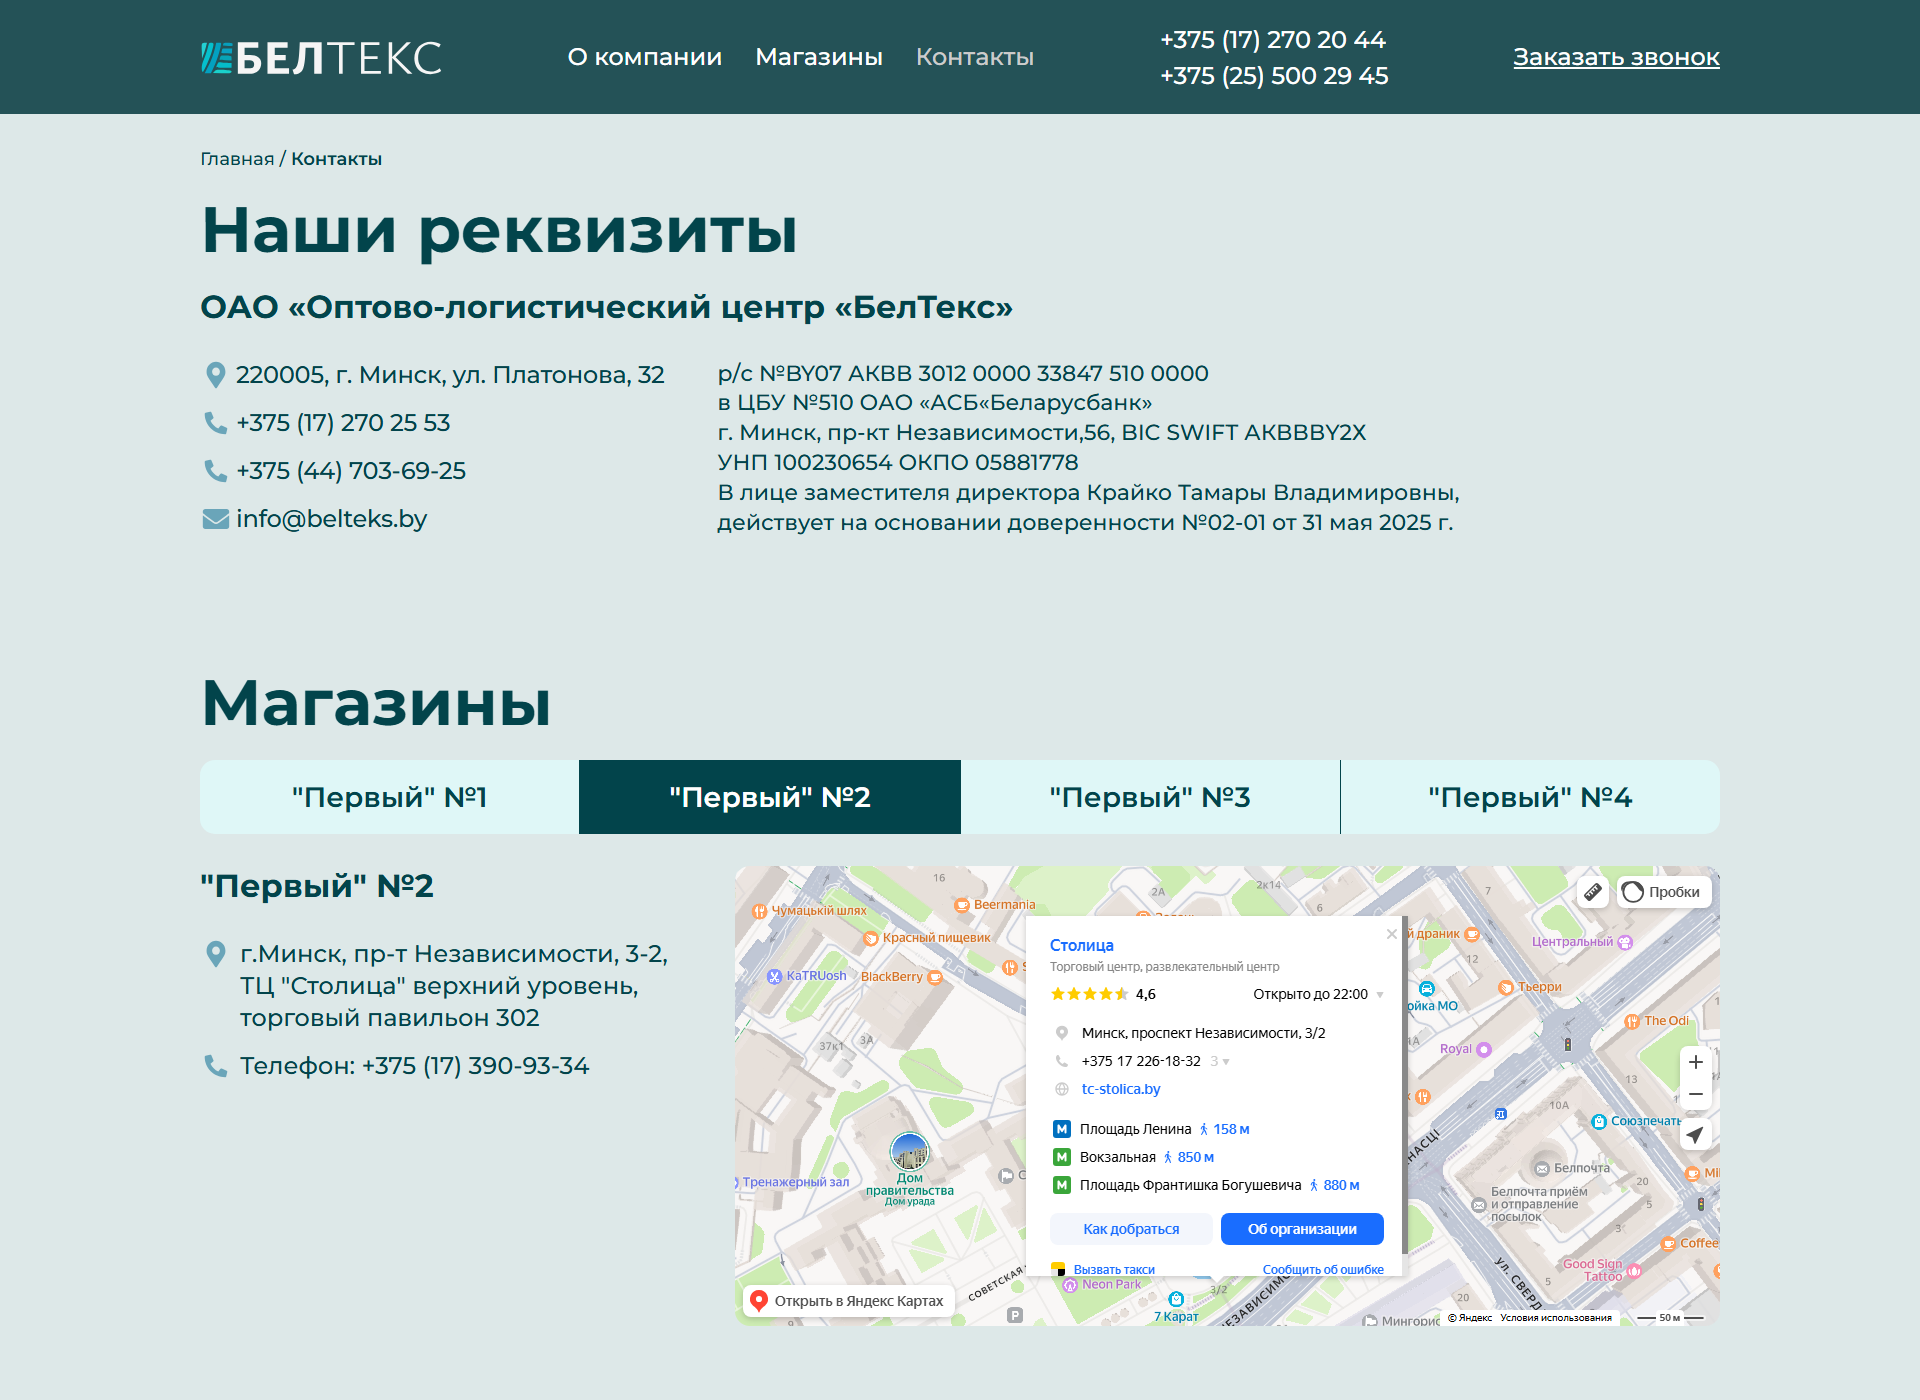
Task: Click the Заказать звонок link
Action: (x=1616, y=57)
